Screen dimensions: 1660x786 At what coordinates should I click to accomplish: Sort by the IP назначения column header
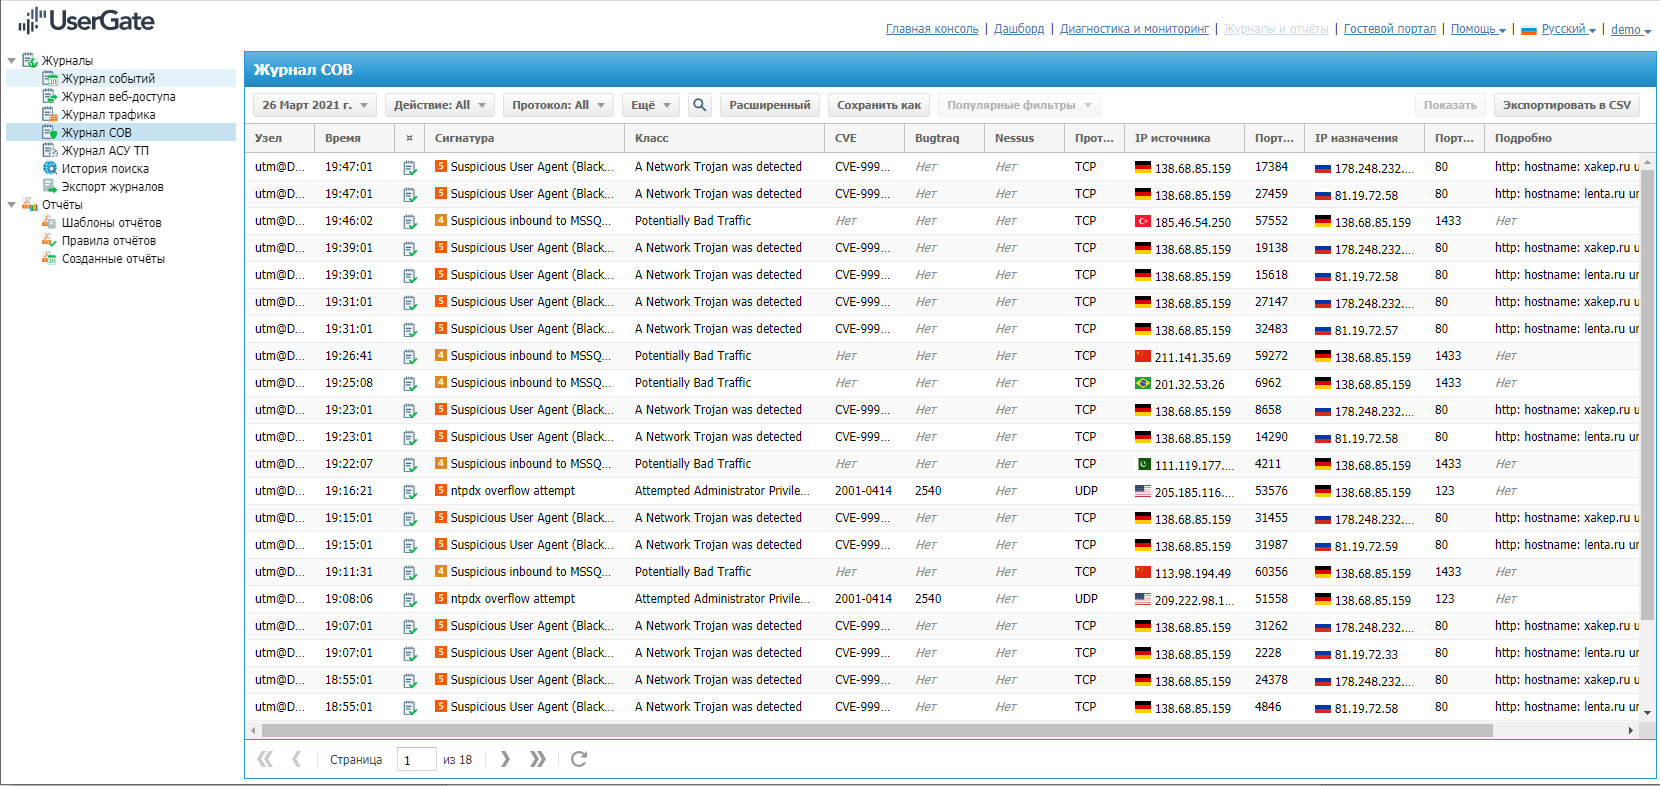[1364, 138]
